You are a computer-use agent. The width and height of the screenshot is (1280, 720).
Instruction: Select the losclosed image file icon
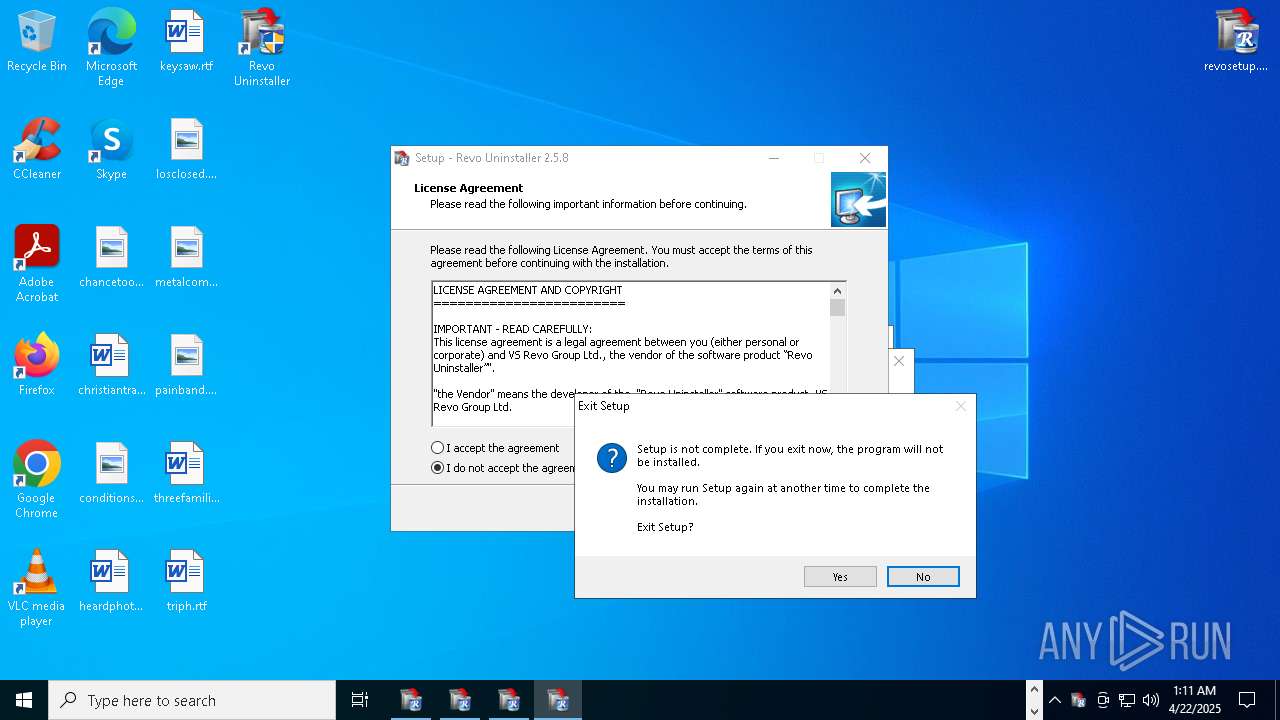tap(186, 150)
